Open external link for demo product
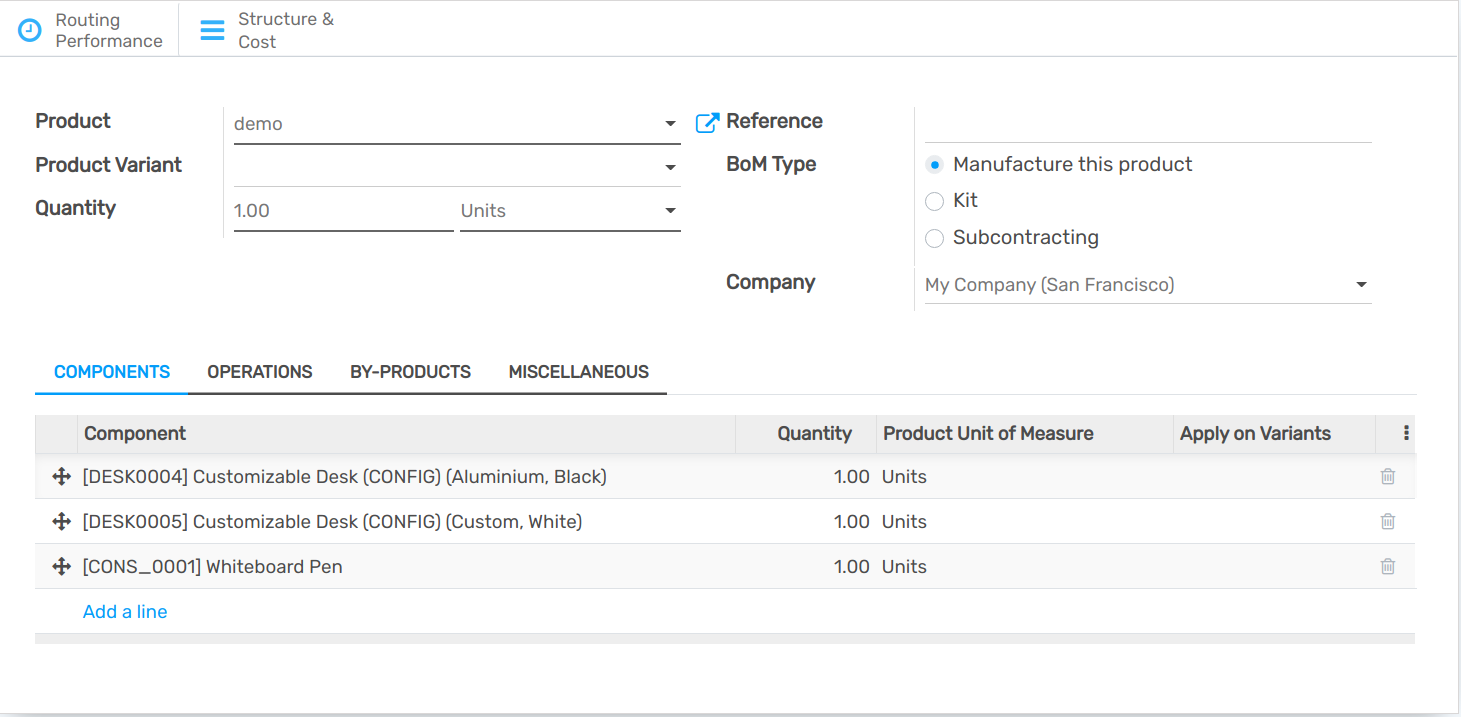1461x717 pixels. [x=707, y=123]
